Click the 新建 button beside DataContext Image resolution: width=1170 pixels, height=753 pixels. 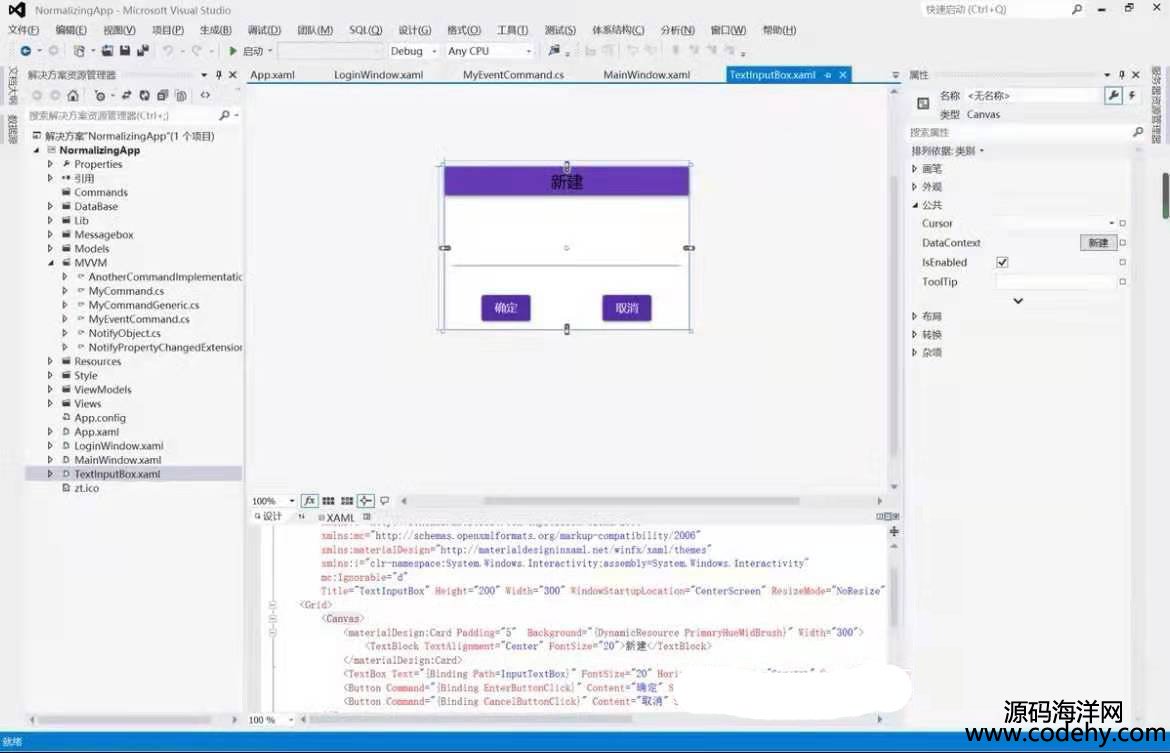click(x=1098, y=243)
